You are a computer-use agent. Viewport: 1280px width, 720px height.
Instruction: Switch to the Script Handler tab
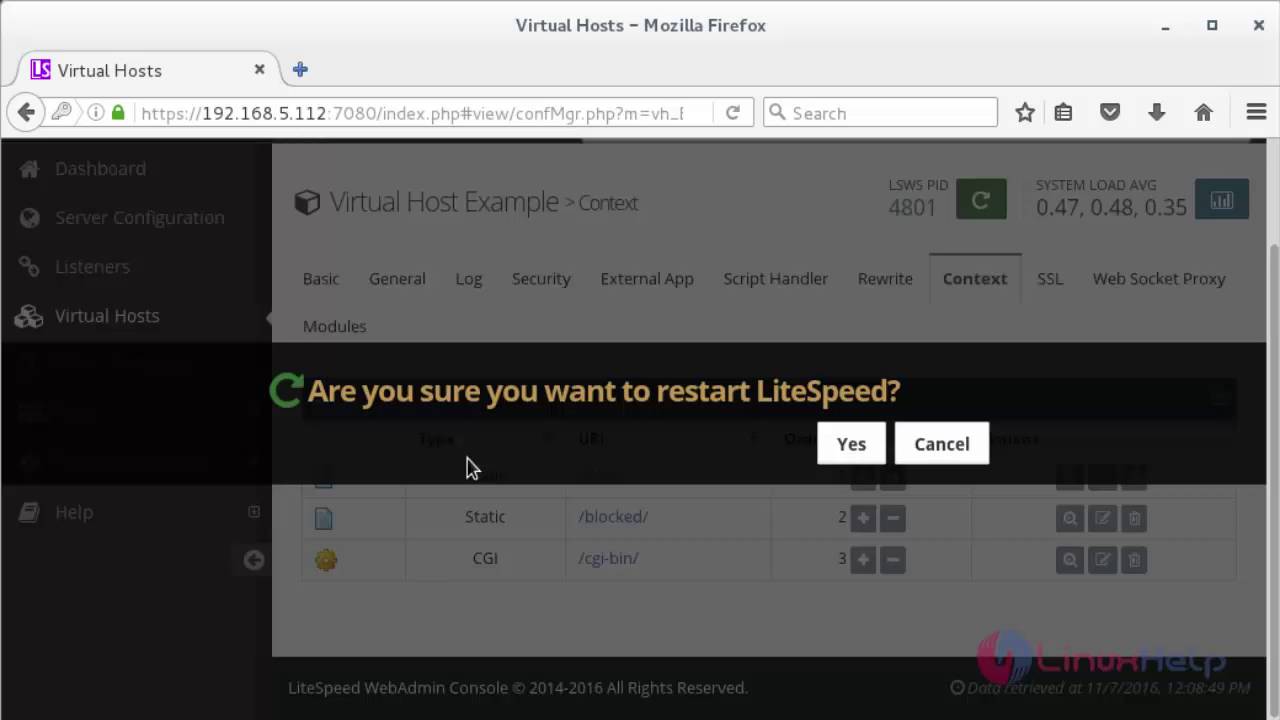pyautogui.click(x=776, y=279)
